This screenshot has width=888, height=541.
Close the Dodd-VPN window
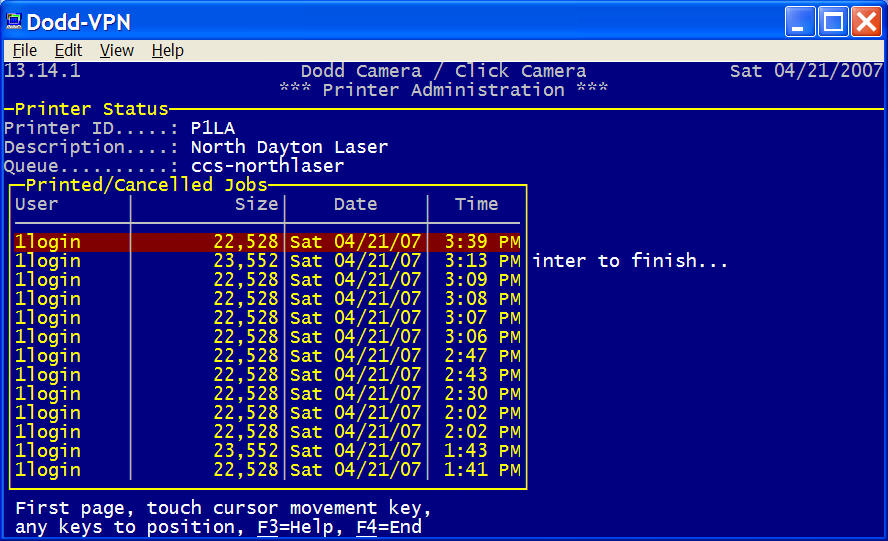click(866, 21)
